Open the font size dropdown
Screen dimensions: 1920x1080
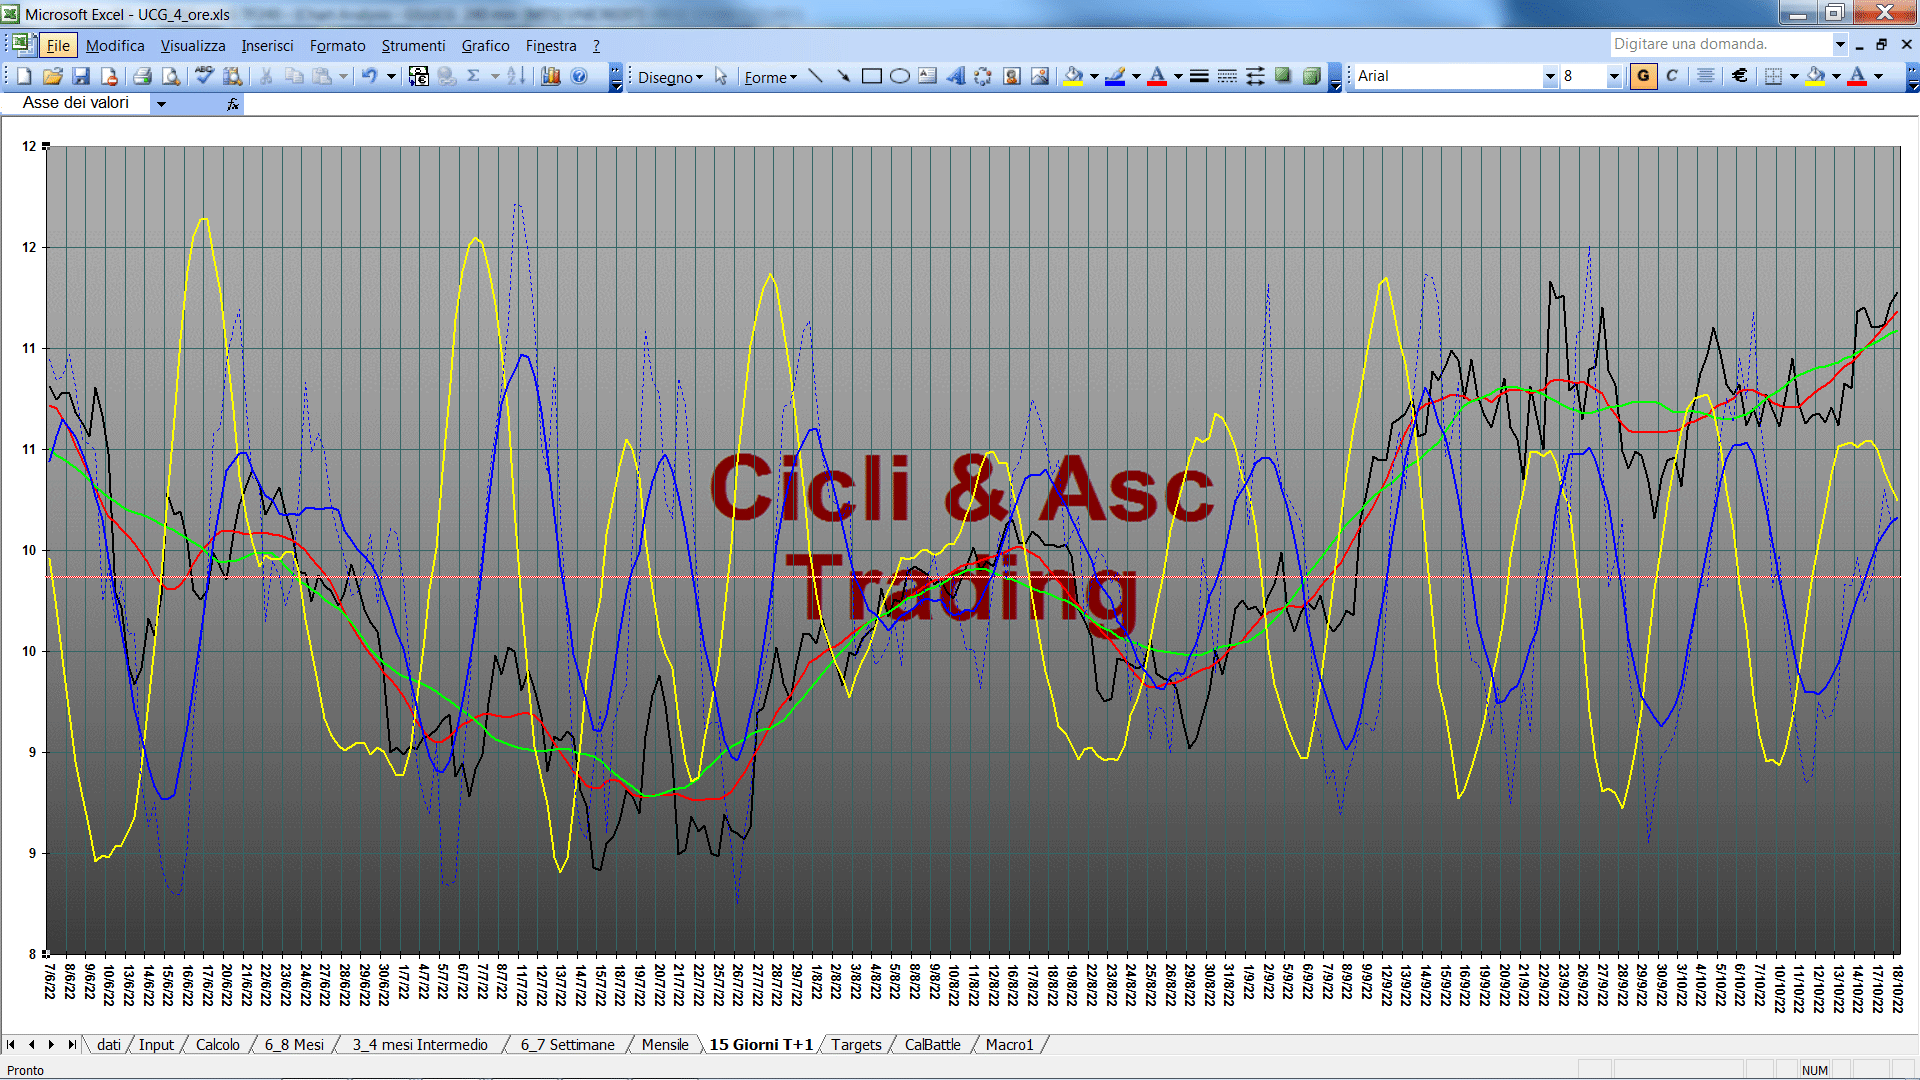pyautogui.click(x=1613, y=76)
